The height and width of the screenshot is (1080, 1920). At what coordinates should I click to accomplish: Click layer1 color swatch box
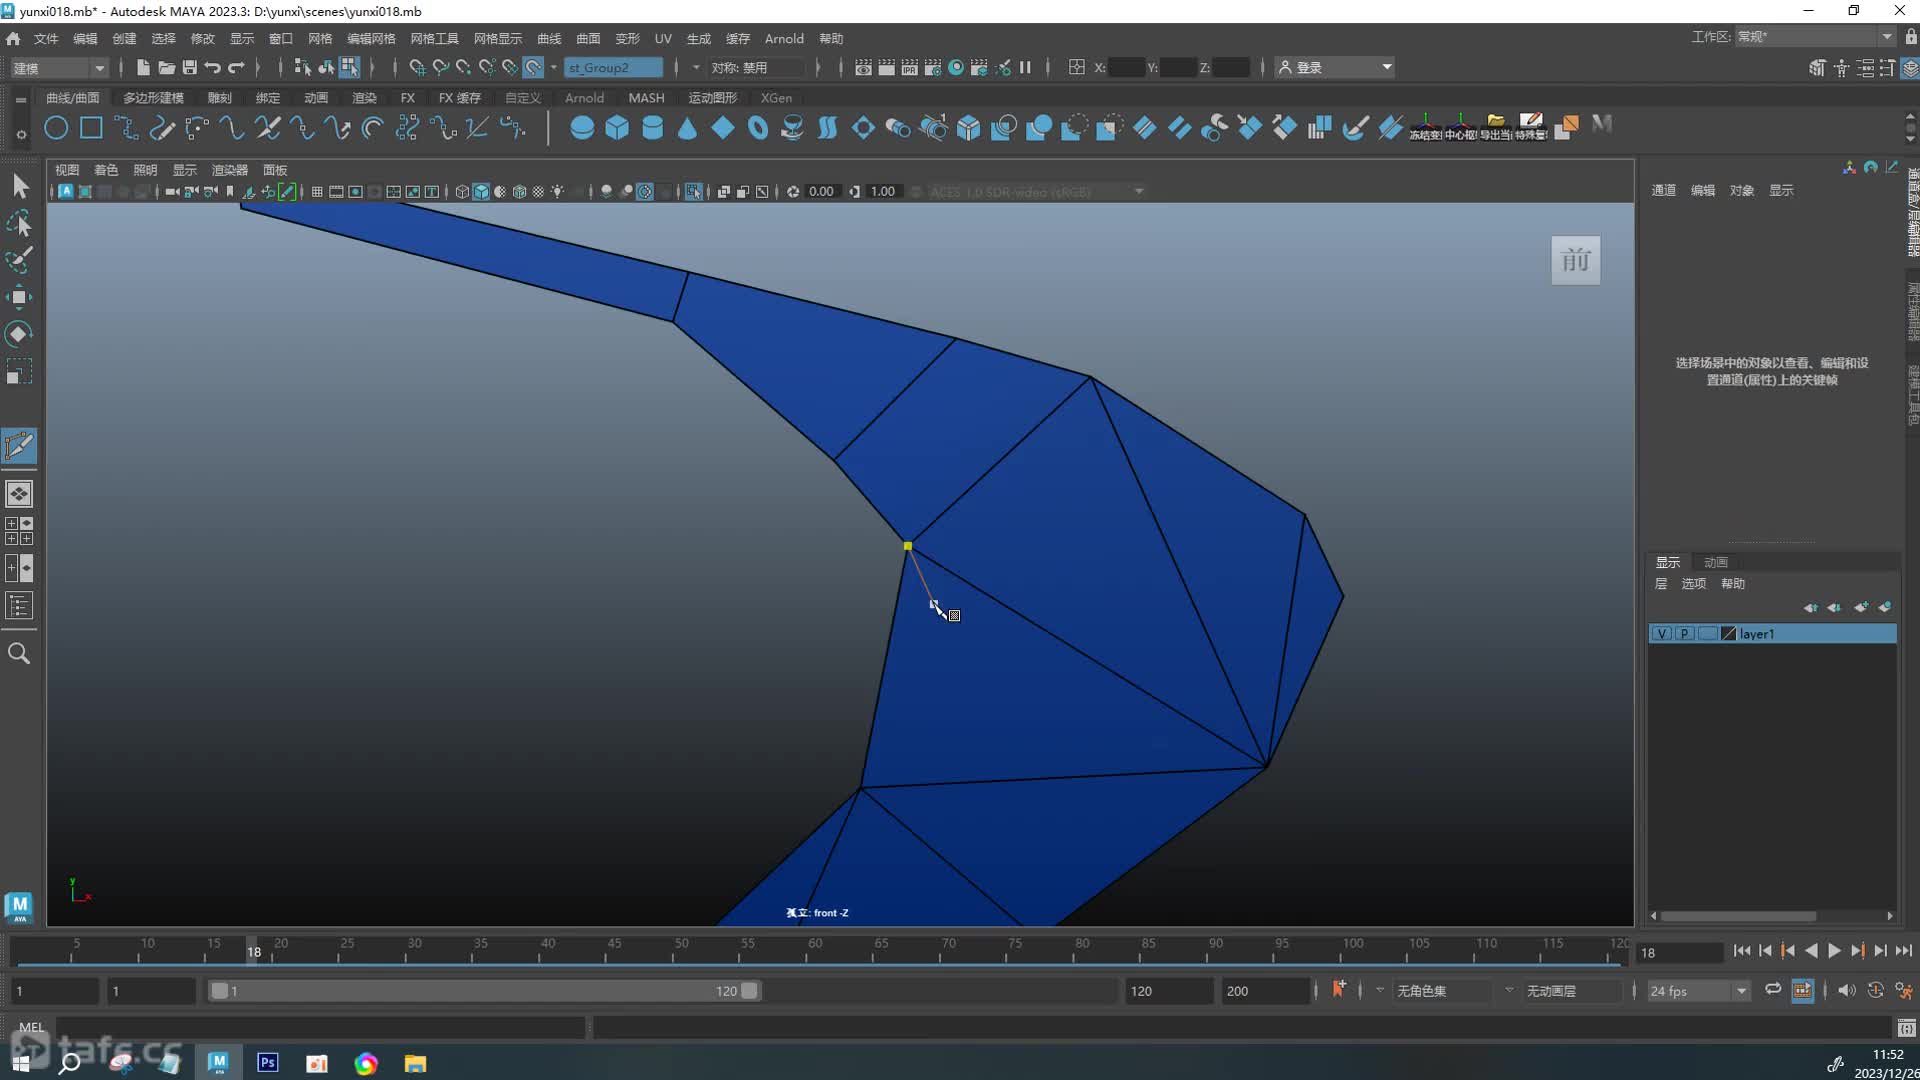click(x=1728, y=634)
